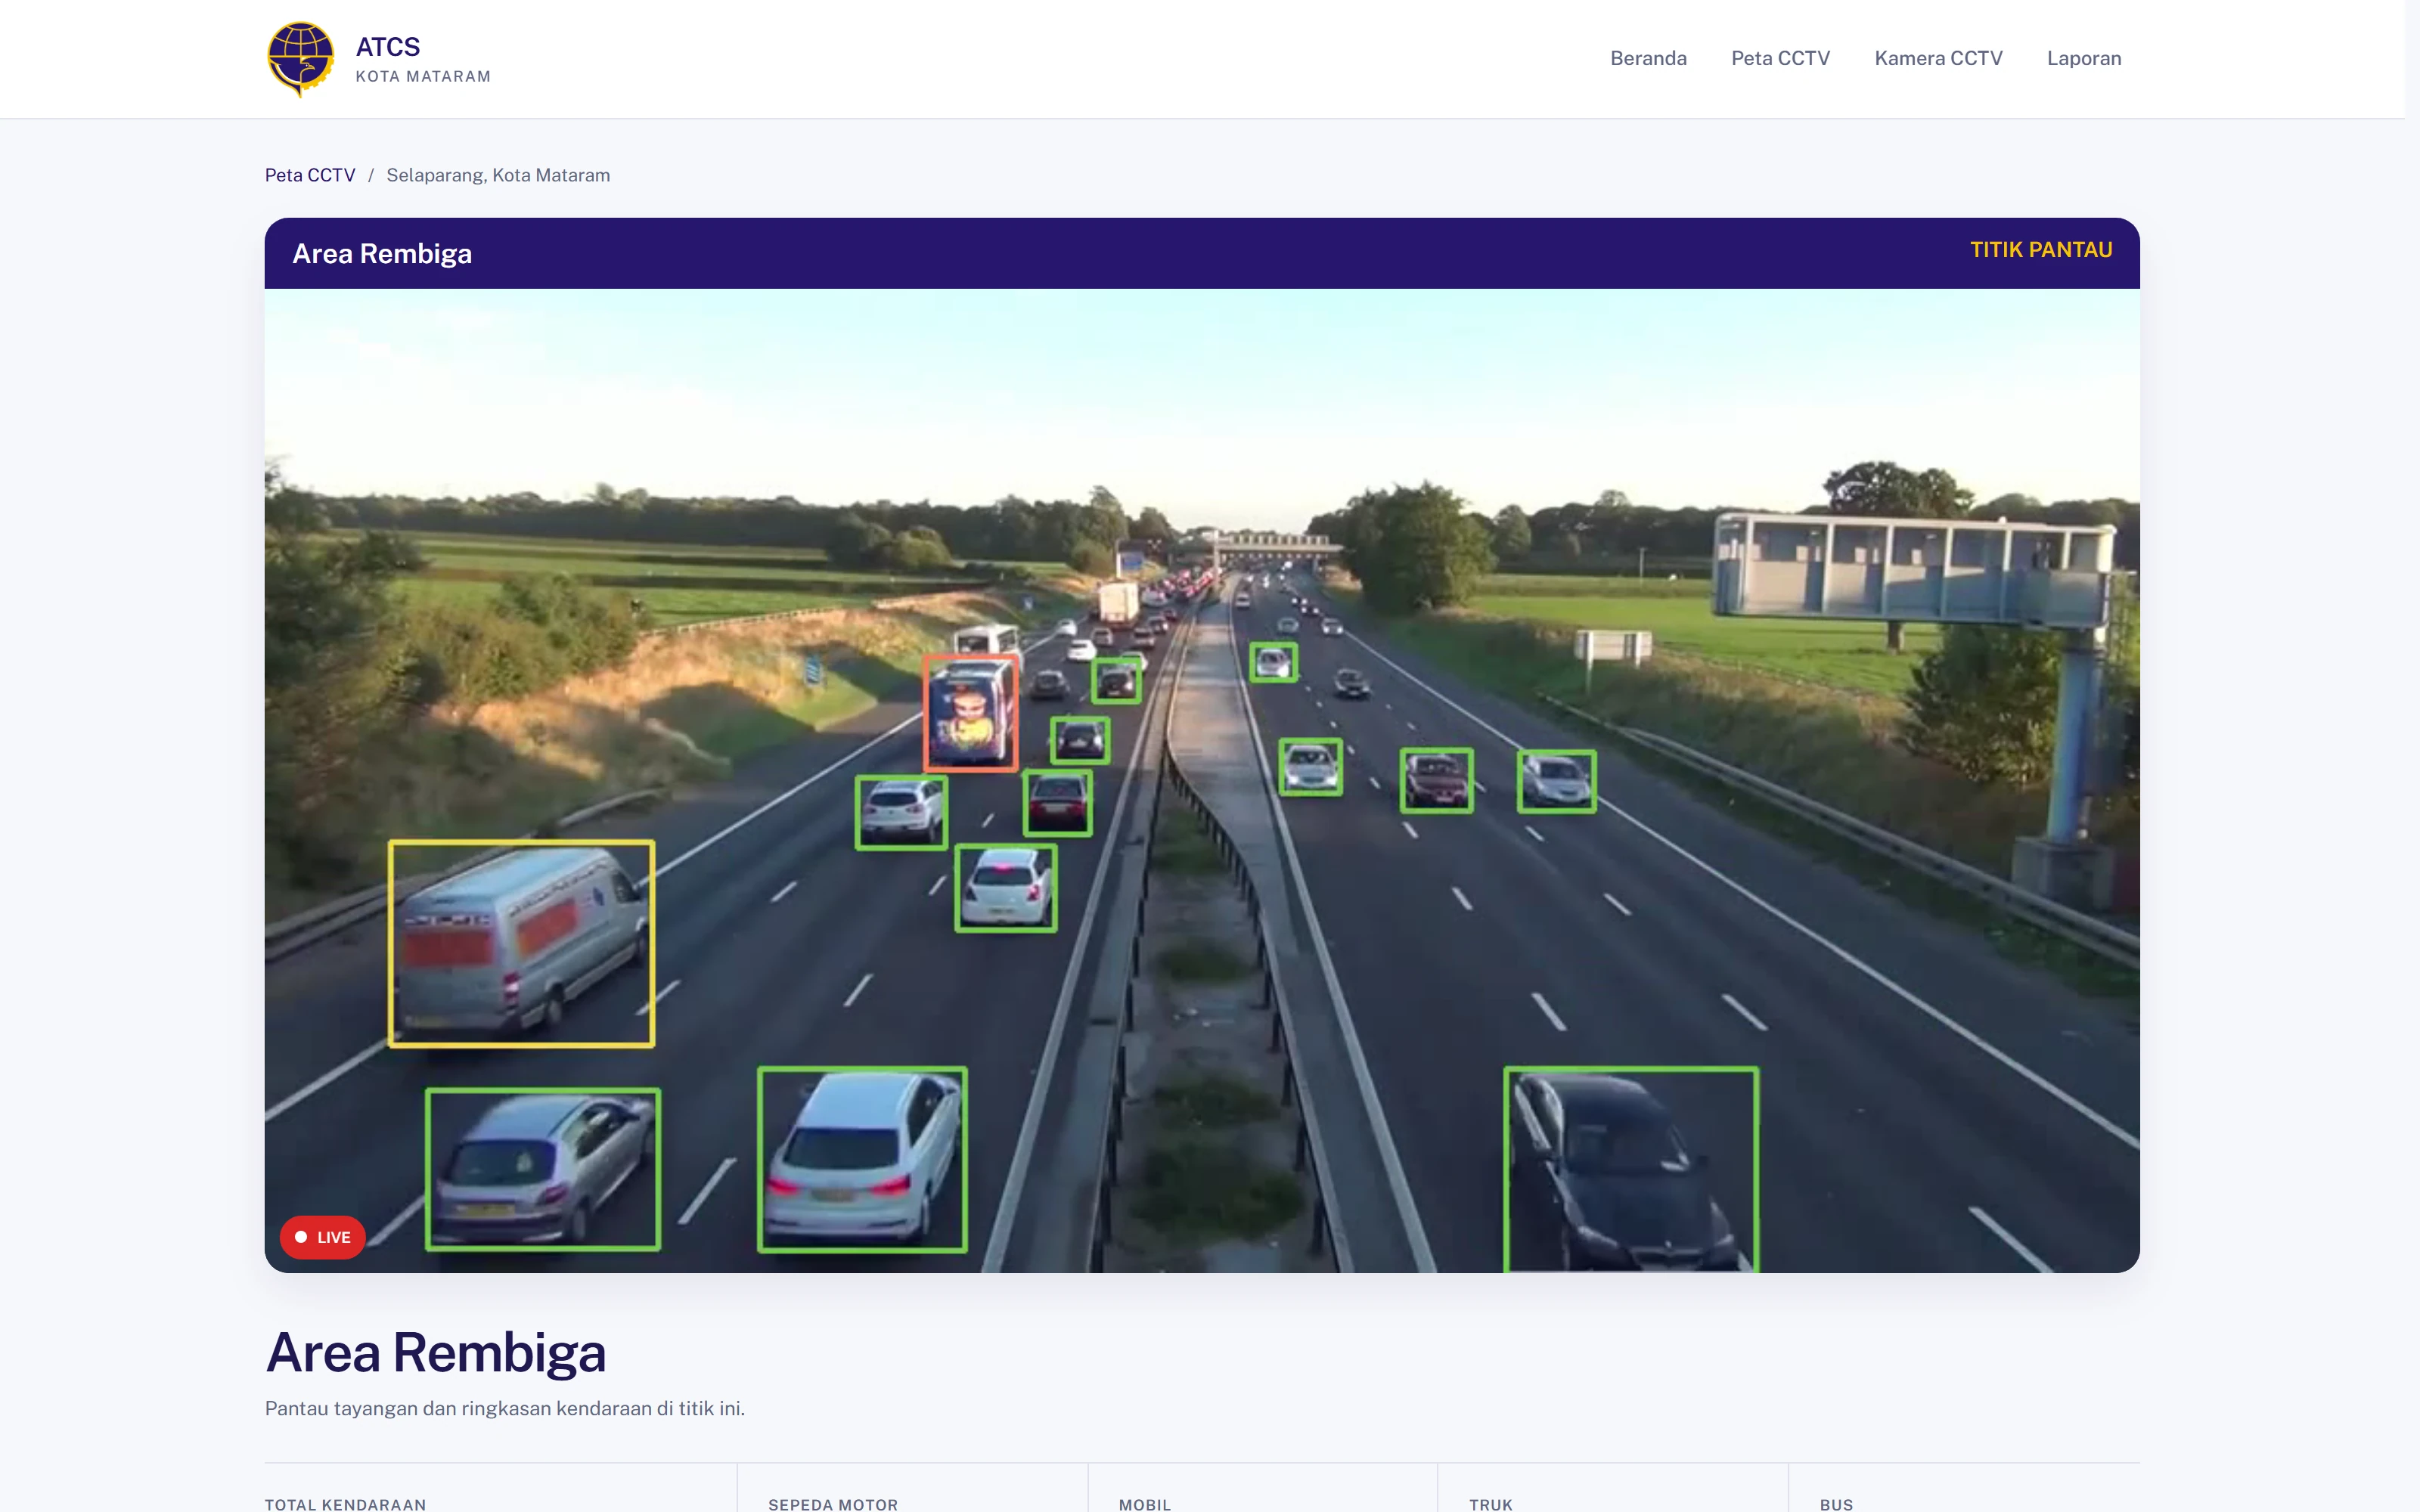The height and width of the screenshot is (1512, 2420).
Task: Click the TRUK stat label
Action: [1491, 1504]
